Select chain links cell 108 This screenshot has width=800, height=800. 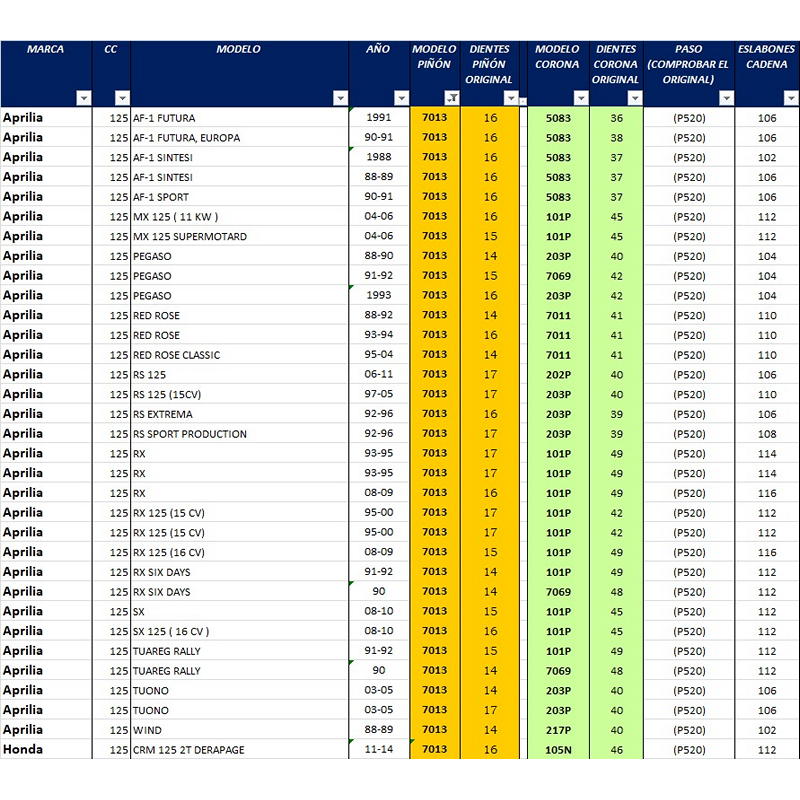point(767,434)
